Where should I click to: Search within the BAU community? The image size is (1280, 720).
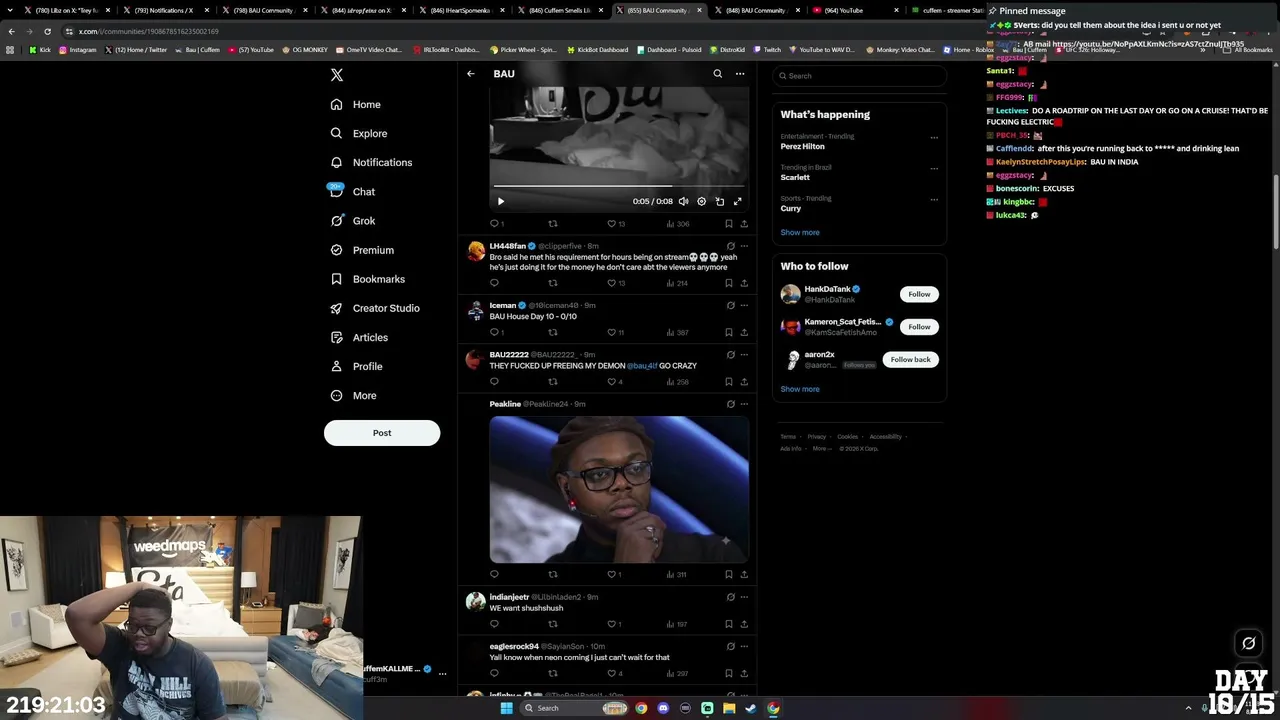point(717,74)
